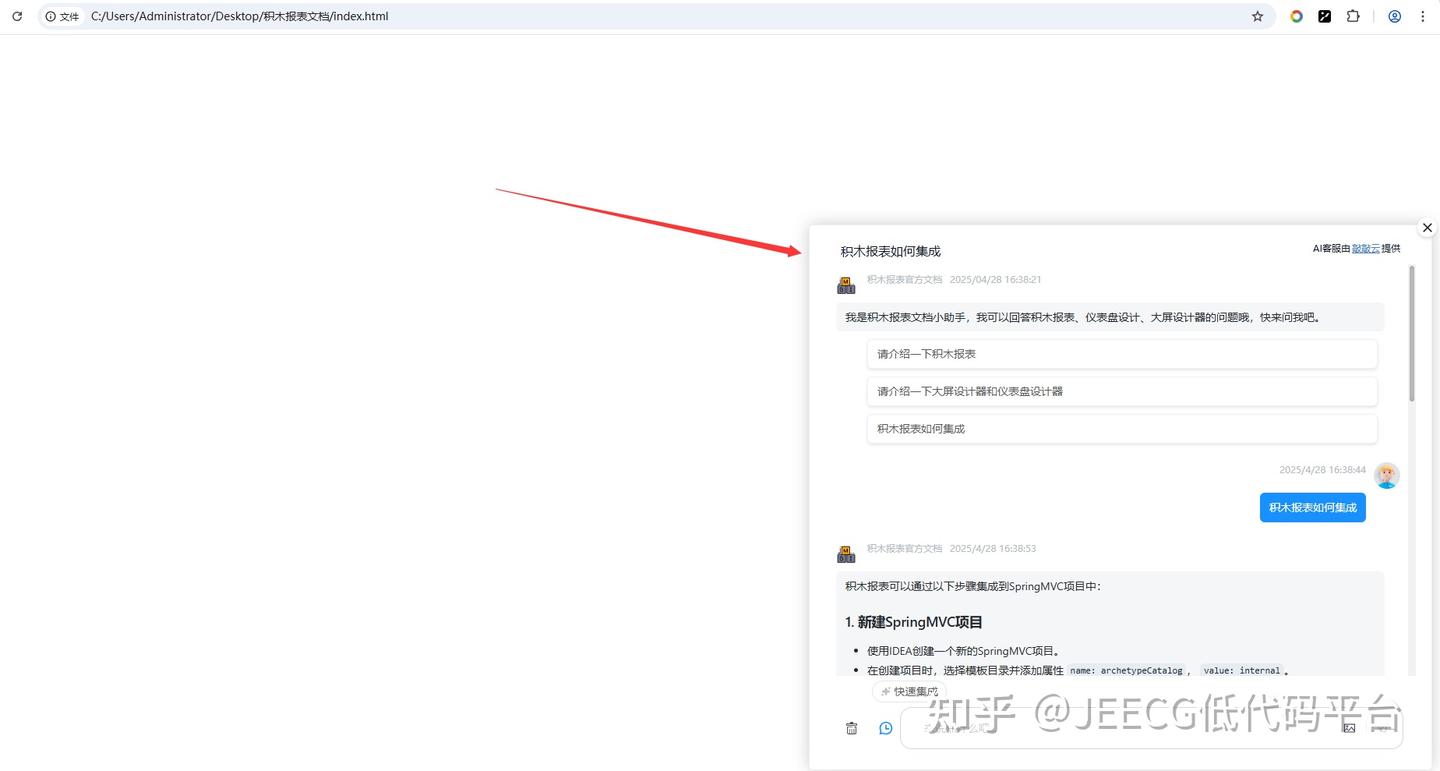
Task: Click the 快速集成 quick prompt chip
Action: coord(909,691)
